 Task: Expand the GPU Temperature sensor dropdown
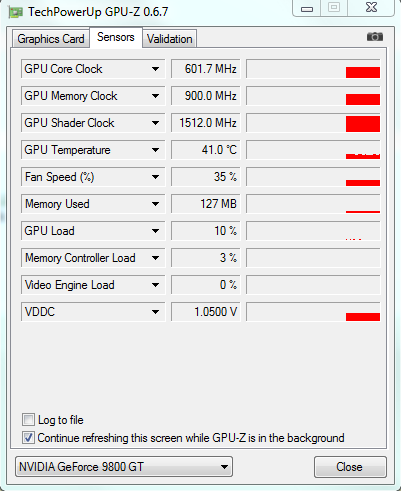[155, 150]
